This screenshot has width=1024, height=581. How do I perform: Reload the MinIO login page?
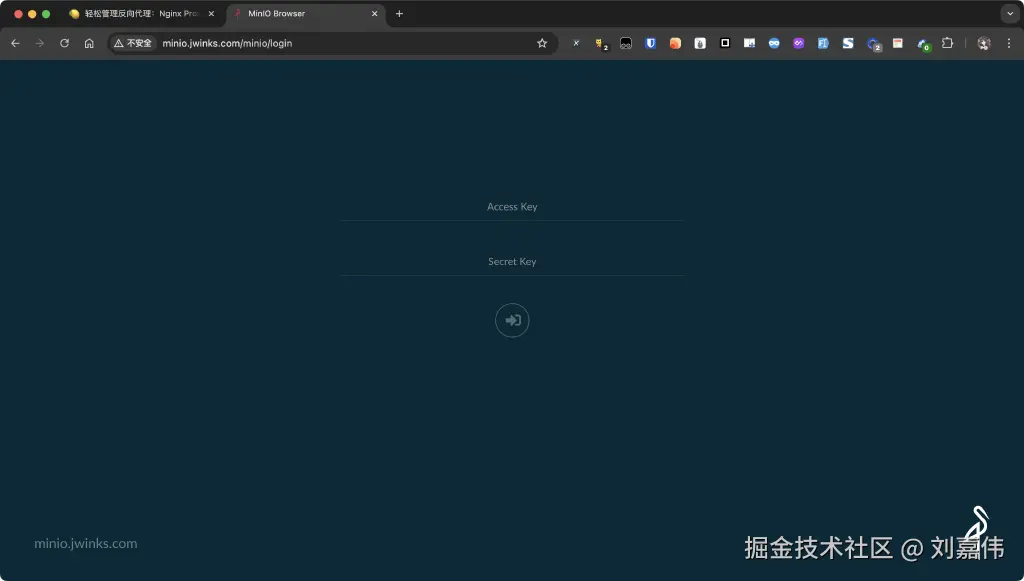[x=65, y=43]
